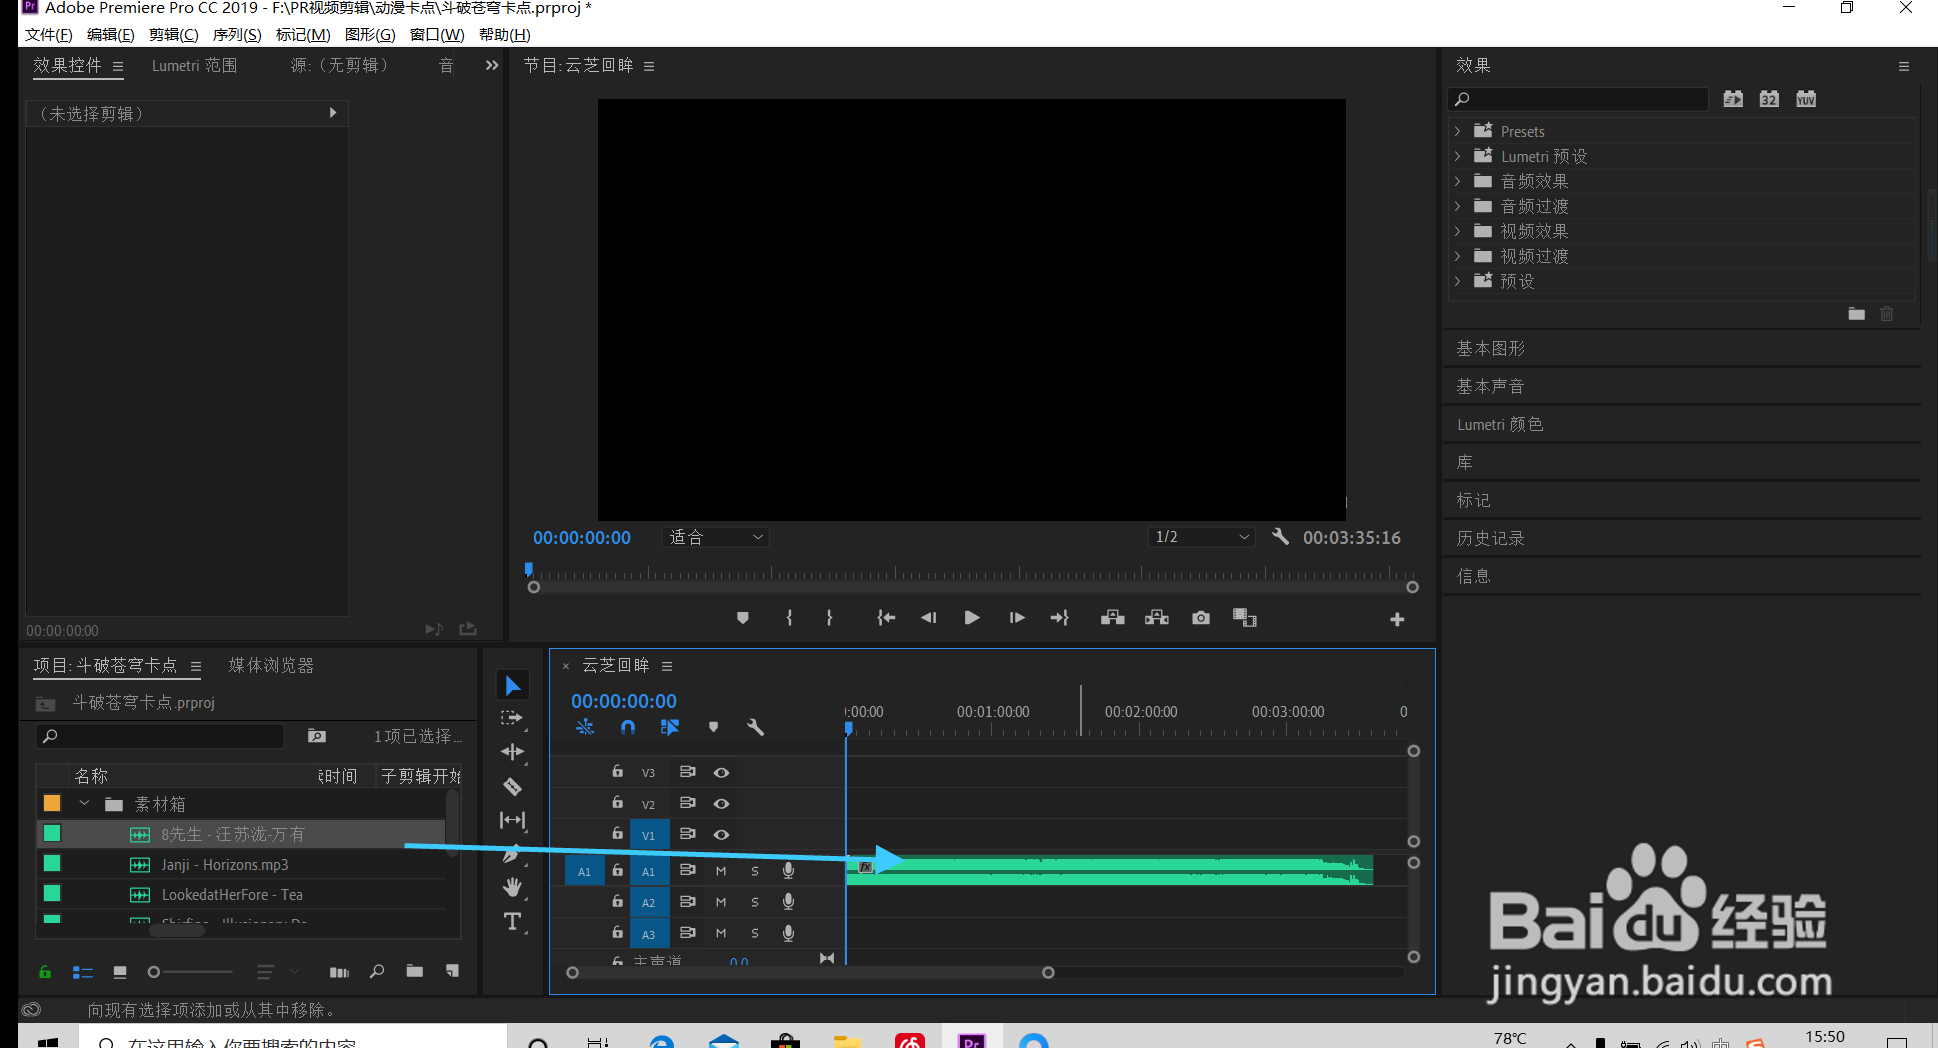This screenshot has width=1938, height=1048.
Task: Enable voice-over record on A3
Action: pyautogui.click(x=788, y=933)
